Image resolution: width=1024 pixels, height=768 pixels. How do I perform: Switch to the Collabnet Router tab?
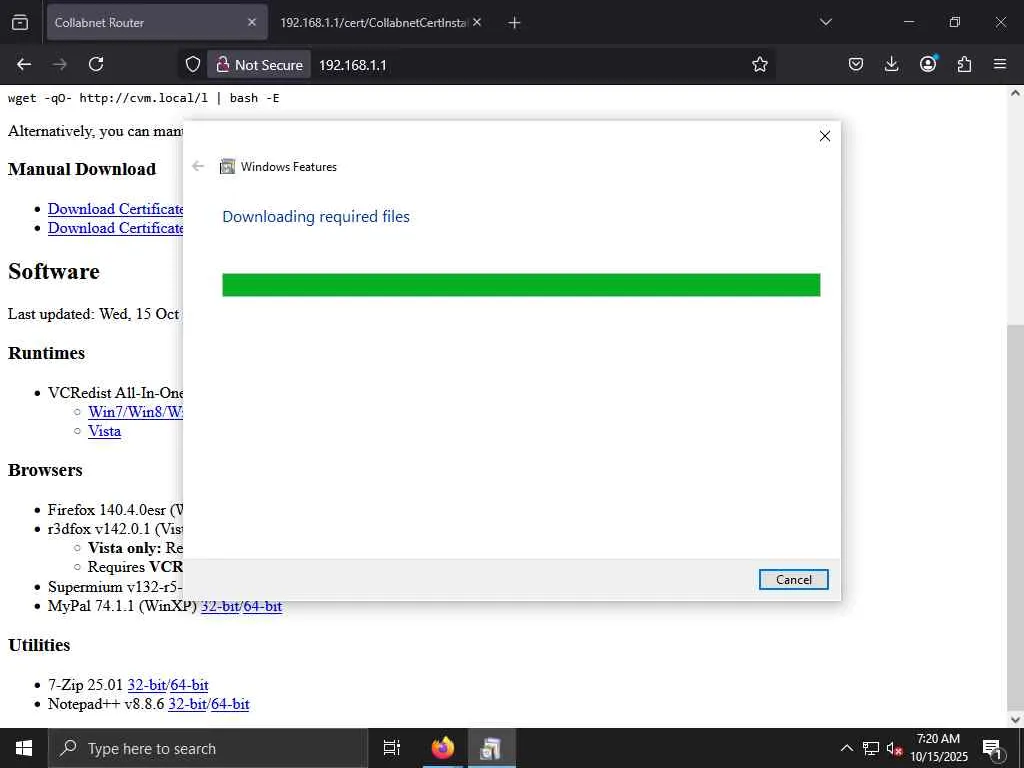(x=157, y=22)
